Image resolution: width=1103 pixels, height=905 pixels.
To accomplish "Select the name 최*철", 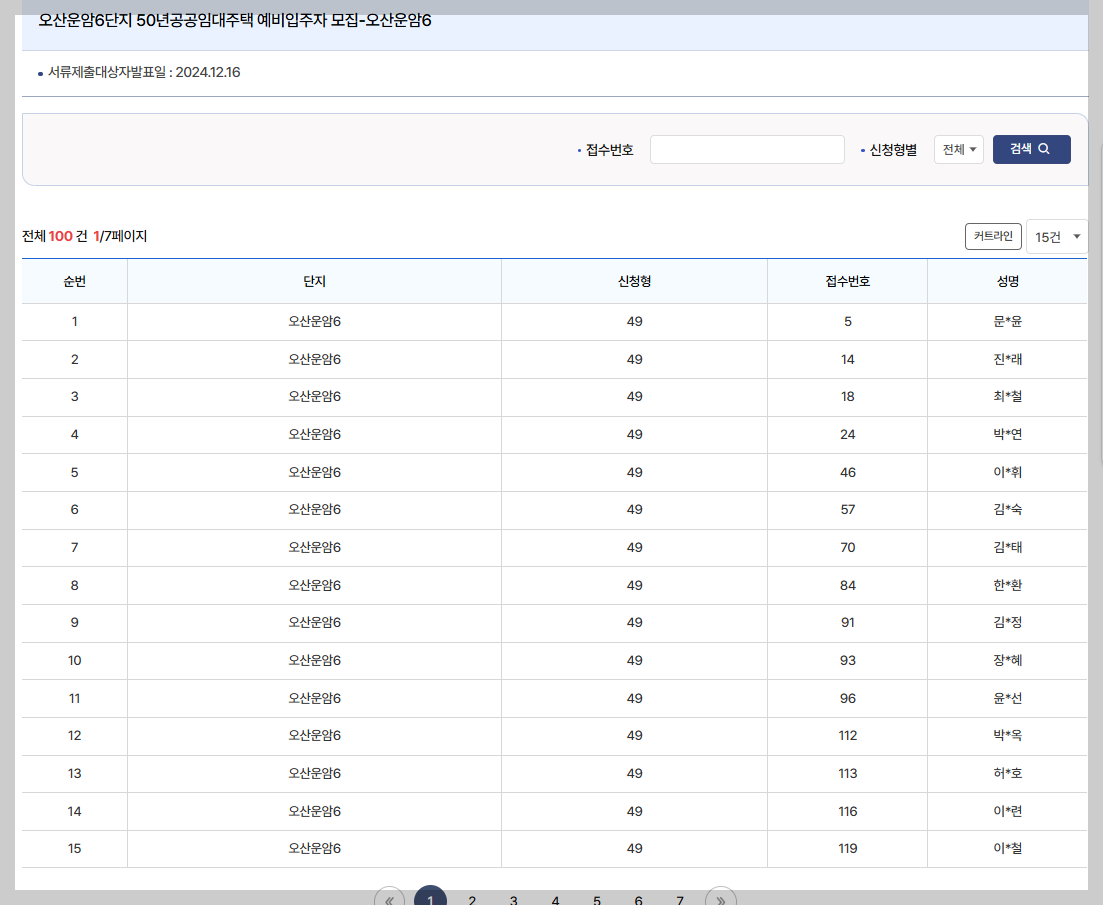I will [x=1007, y=397].
